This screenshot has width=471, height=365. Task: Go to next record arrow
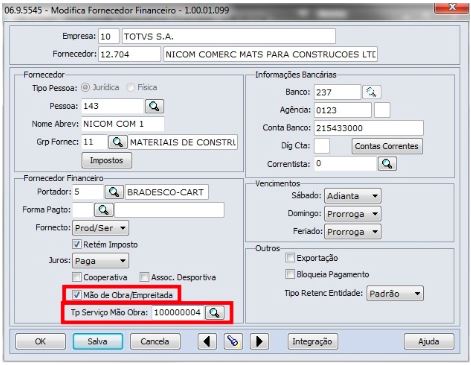(259, 341)
